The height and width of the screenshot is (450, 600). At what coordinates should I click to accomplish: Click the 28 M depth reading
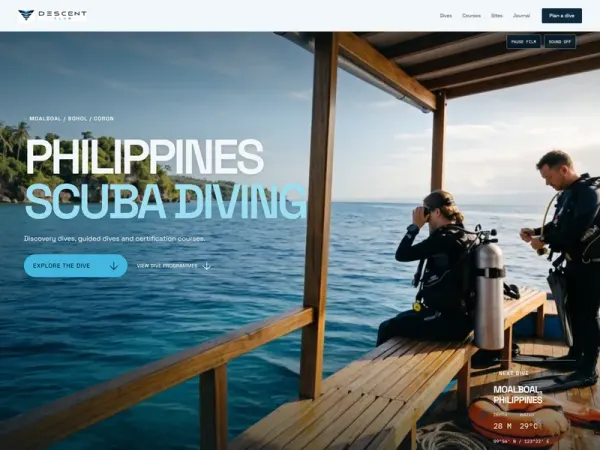502,426
